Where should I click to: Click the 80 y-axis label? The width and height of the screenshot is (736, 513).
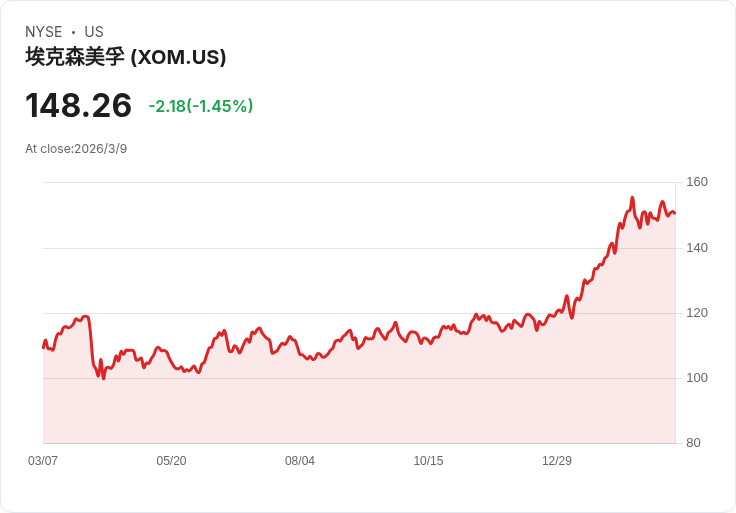point(693,443)
